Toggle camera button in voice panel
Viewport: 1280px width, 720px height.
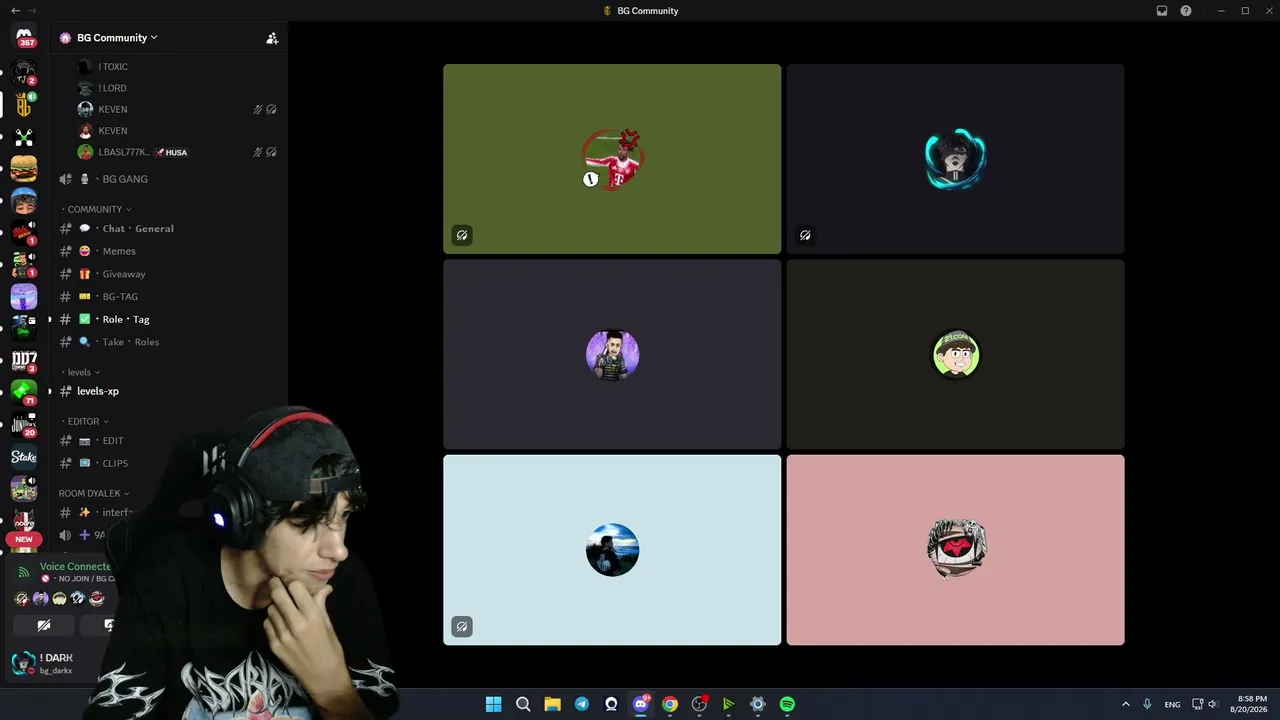44,625
